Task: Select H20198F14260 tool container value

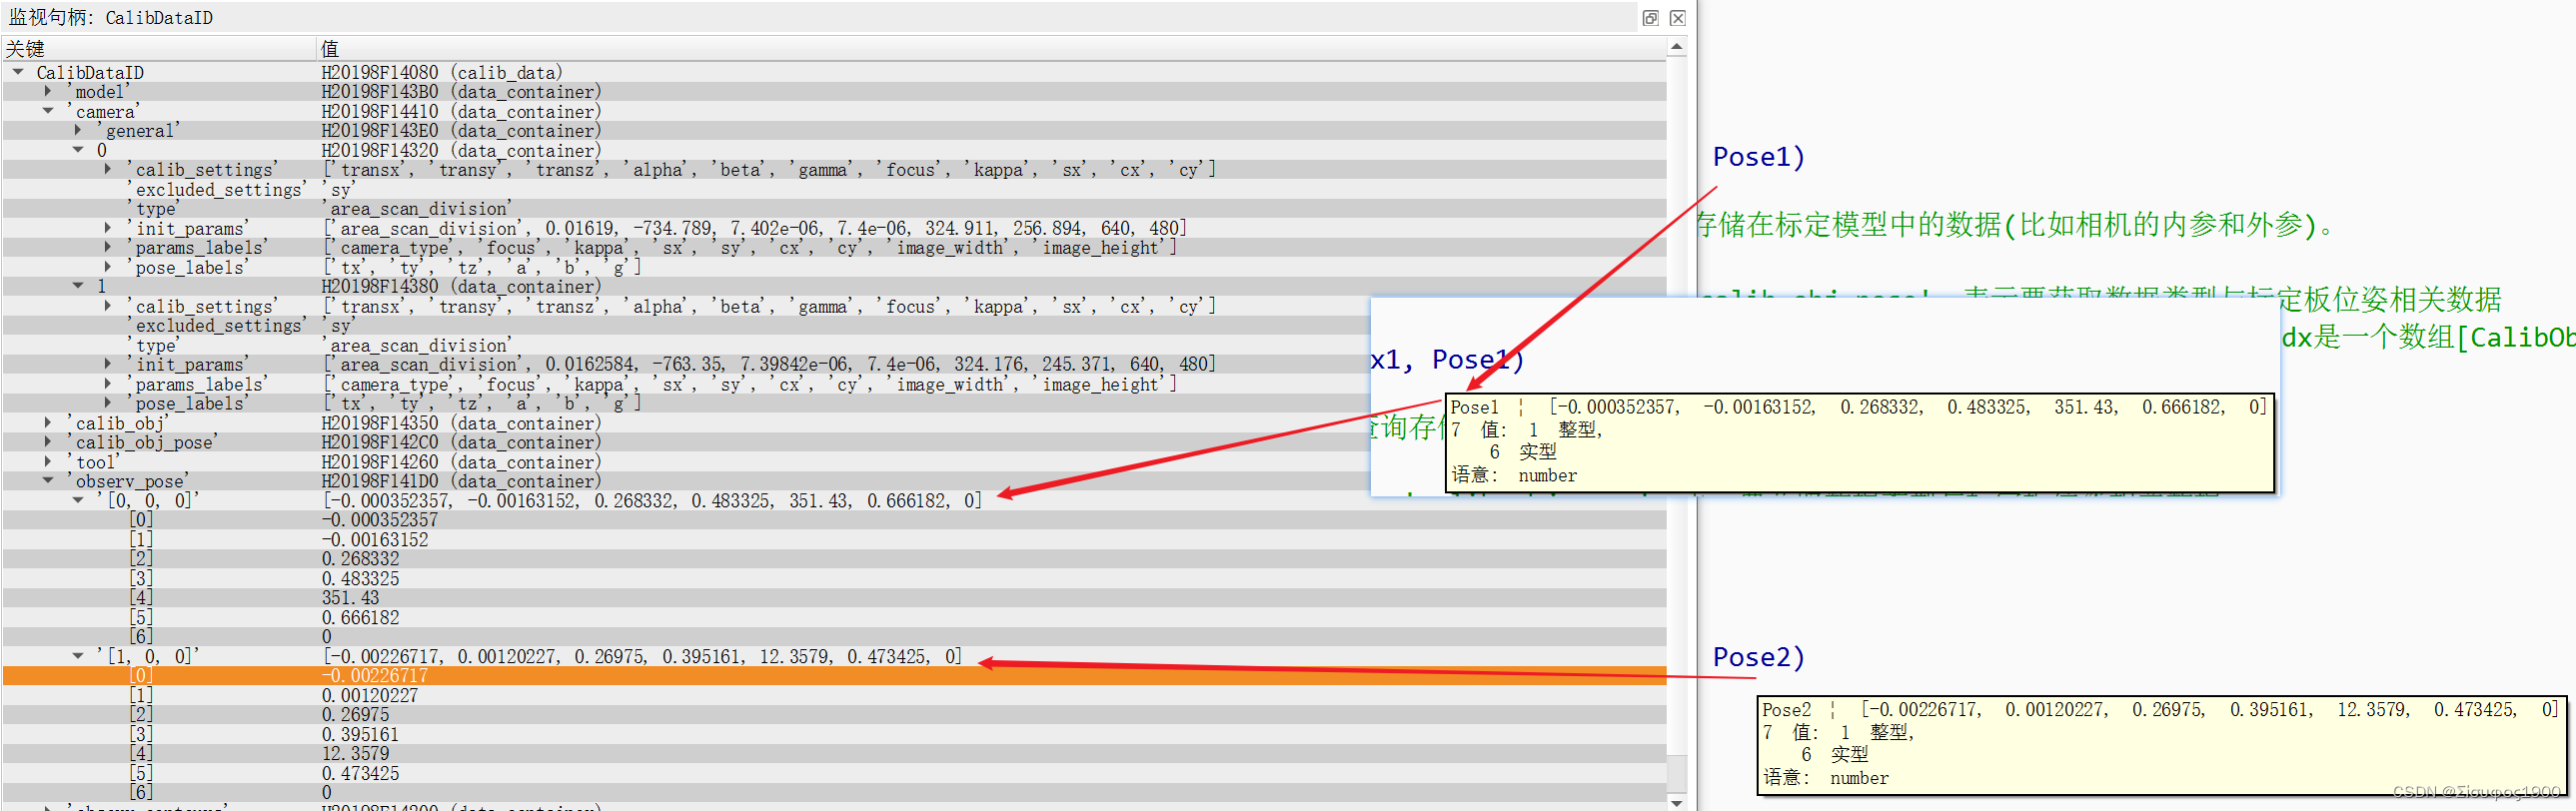Action: coord(461,462)
